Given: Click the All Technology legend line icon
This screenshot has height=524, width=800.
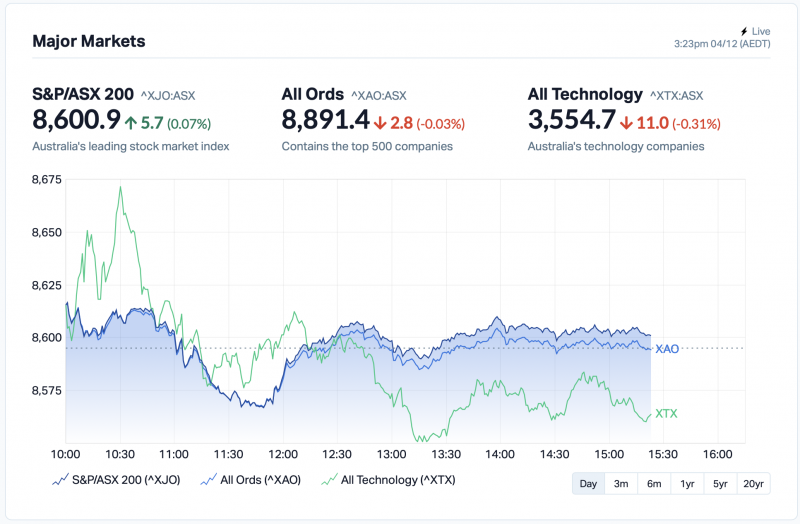Looking at the screenshot, I should [x=328, y=480].
